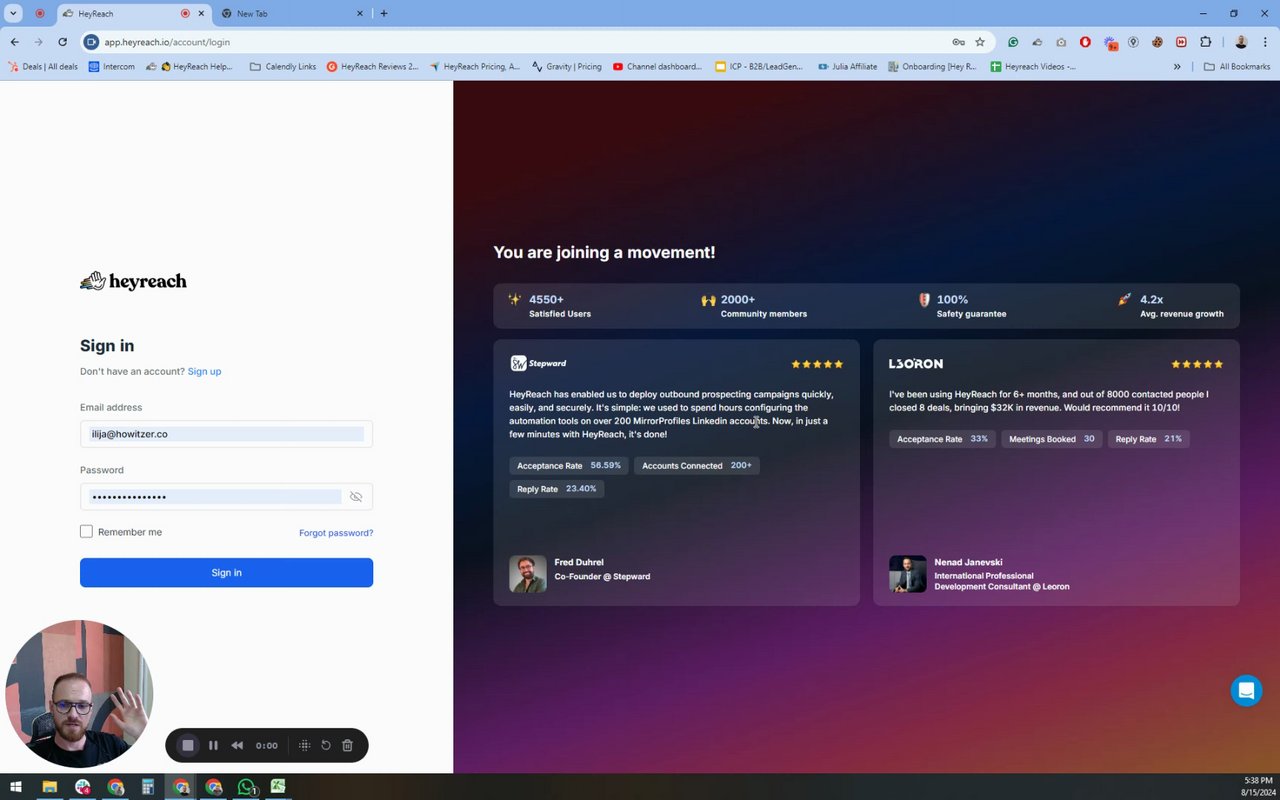Open the extension with orange 9+ badge
This screenshot has height=800, width=1280.
[1110, 43]
